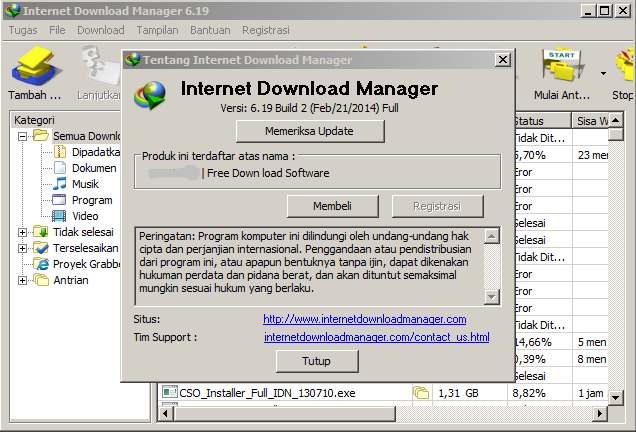
Task: Click horizontal scrollbar left arrow
Action: click(x=165, y=414)
